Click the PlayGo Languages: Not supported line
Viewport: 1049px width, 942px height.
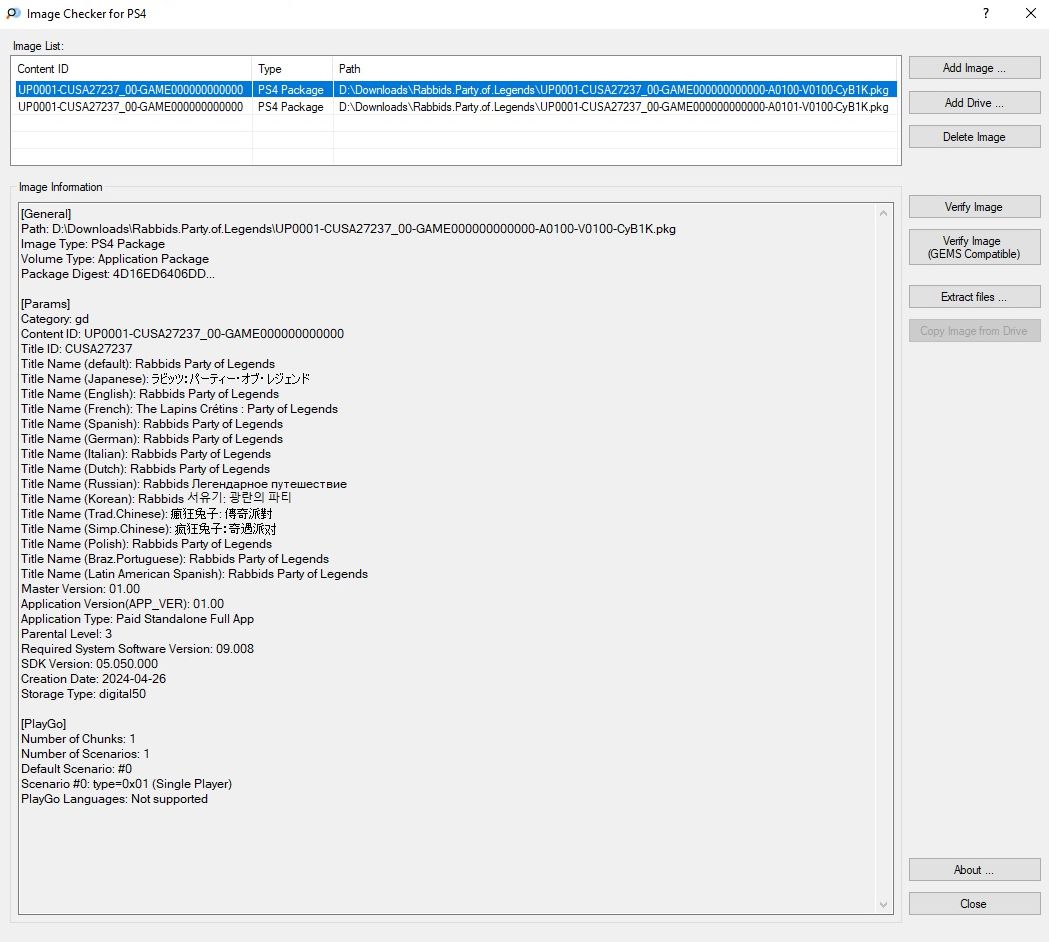click(114, 799)
